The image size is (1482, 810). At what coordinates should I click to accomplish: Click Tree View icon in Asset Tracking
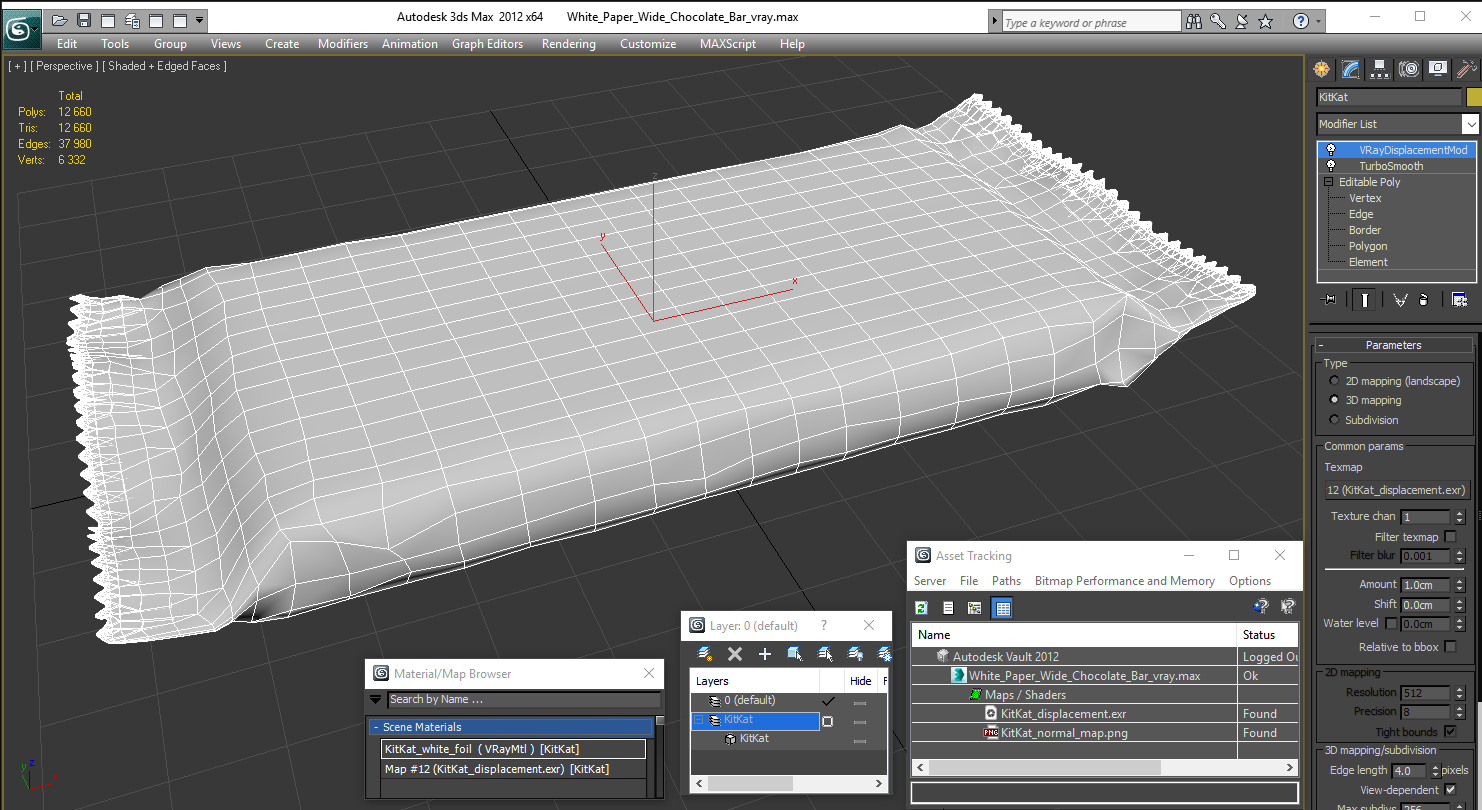pyautogui.click(x=974, y=607)
